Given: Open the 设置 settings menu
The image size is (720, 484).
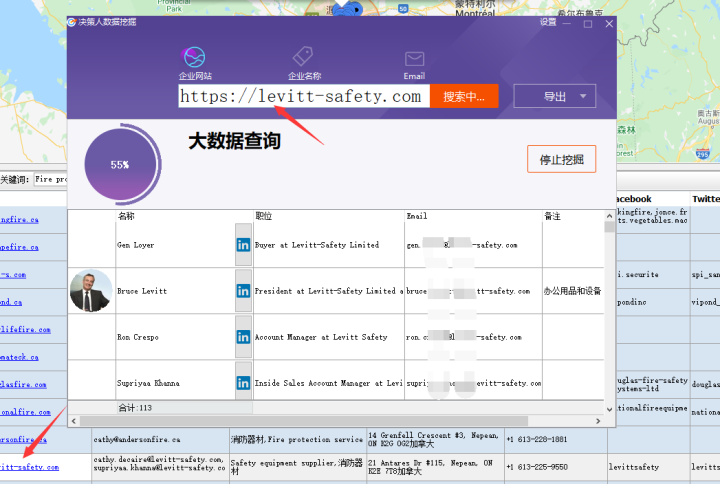Looking at the screenshot, I should click(x=548, y=22).
